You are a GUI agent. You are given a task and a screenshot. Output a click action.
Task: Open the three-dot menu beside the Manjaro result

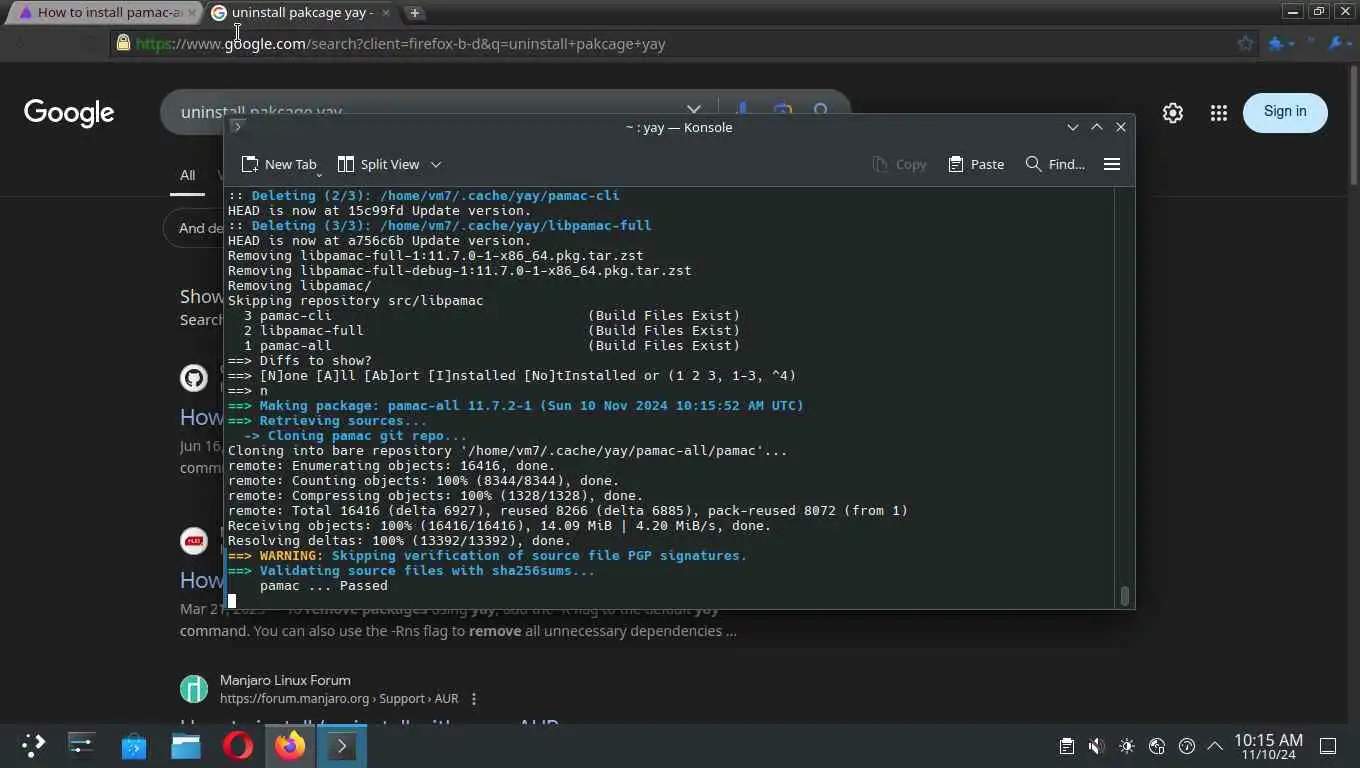(x=474, y=699)
